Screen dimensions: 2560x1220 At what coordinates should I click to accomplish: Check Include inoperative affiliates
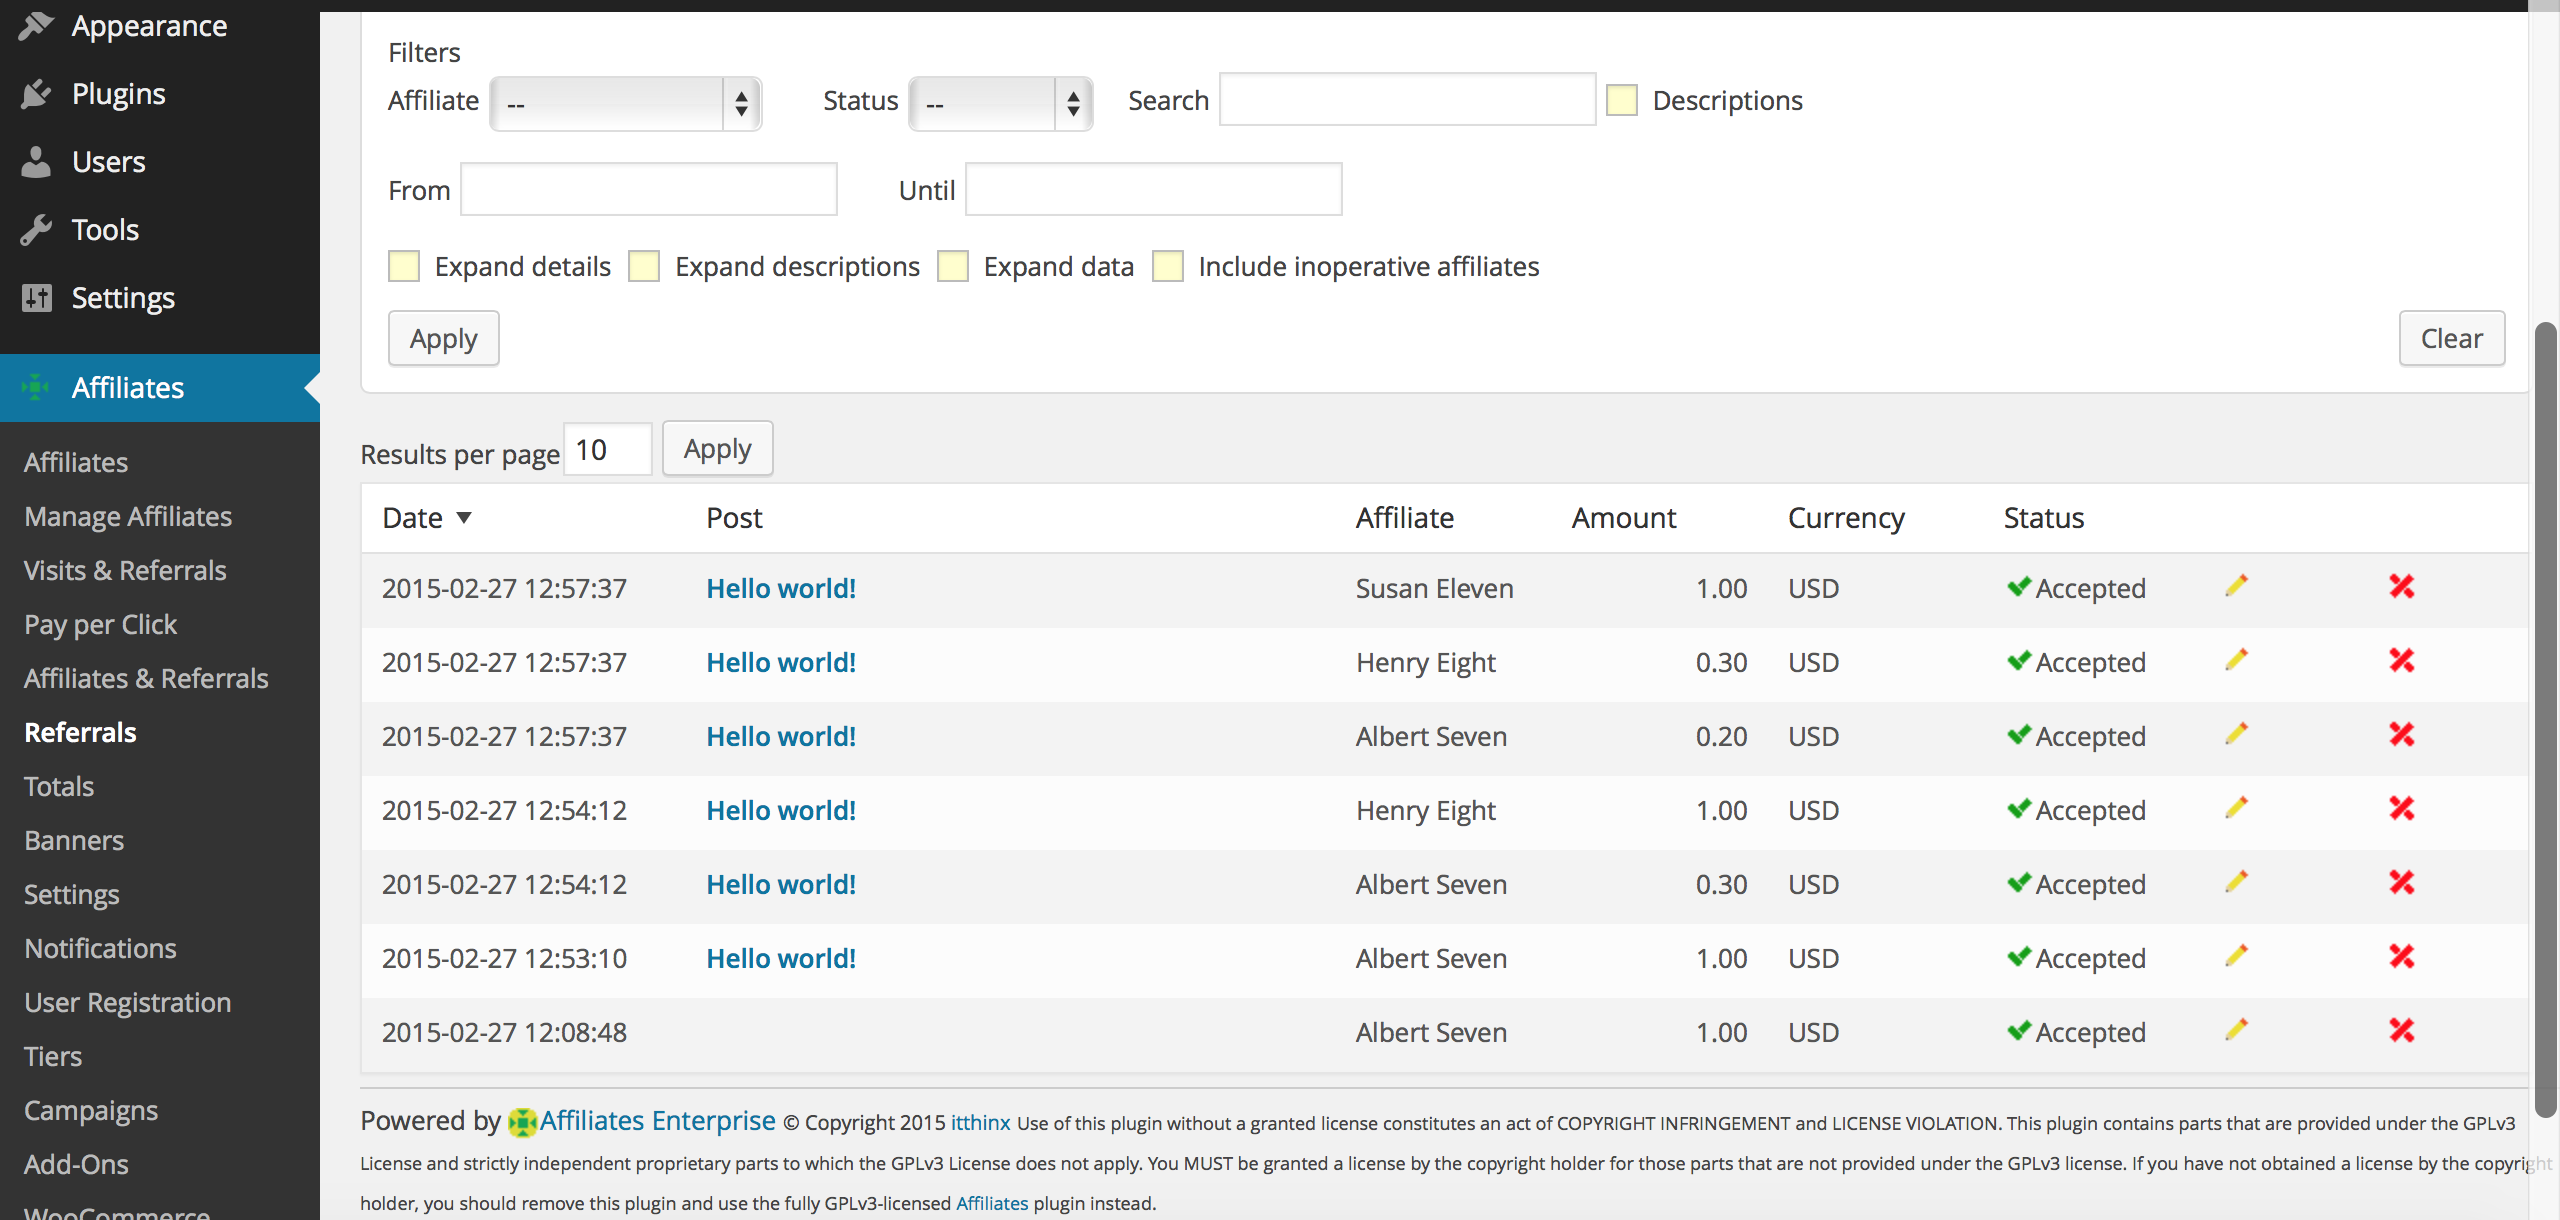coord(1168,266)
